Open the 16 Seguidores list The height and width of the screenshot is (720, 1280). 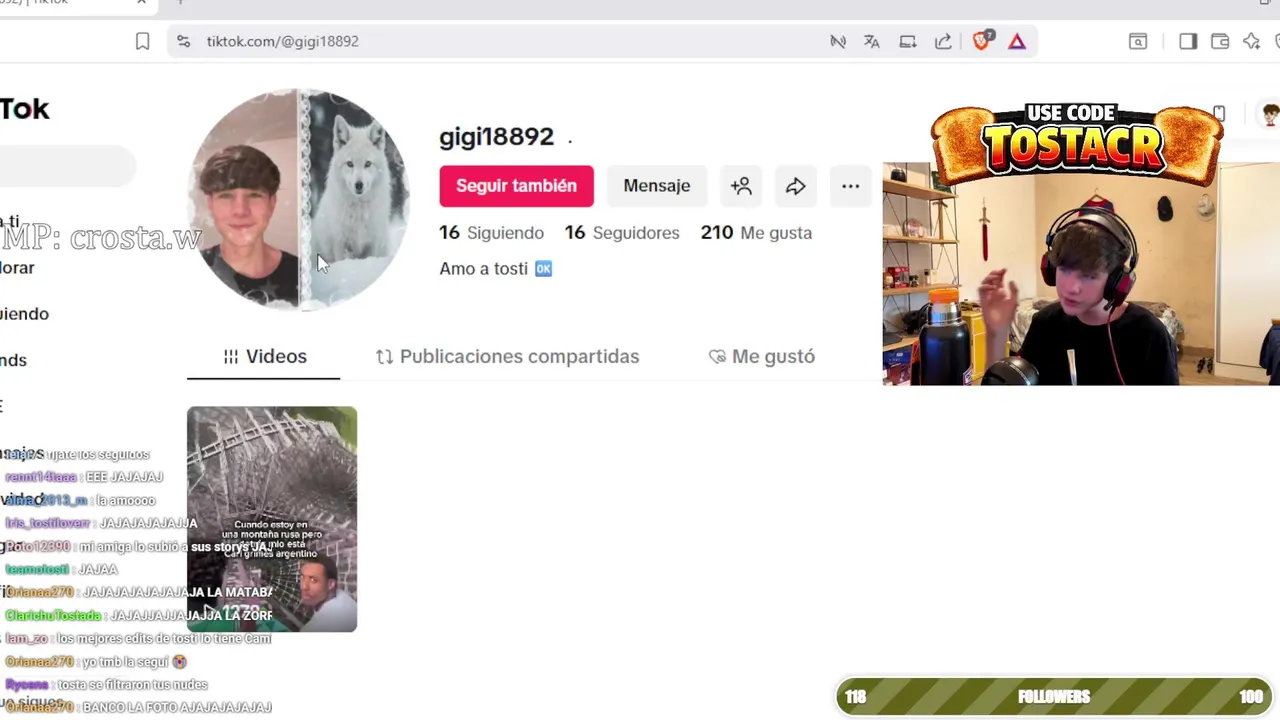pos(622,233)
